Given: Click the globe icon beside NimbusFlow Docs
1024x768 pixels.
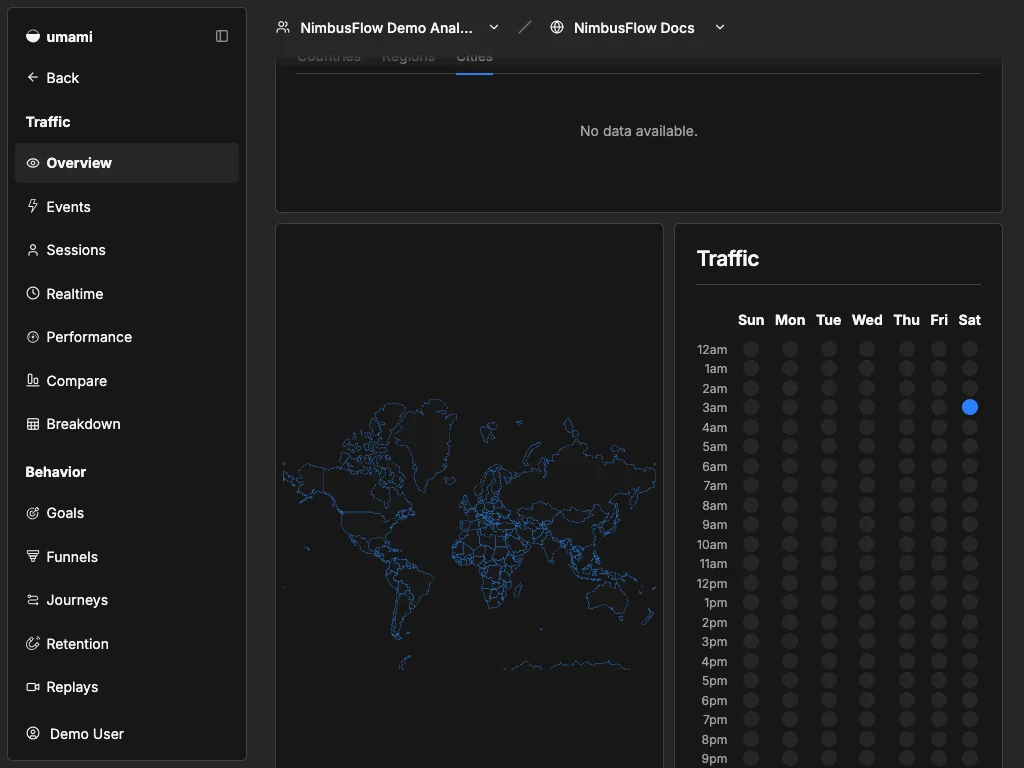Looking at the screenshot, I should point(557,27).
